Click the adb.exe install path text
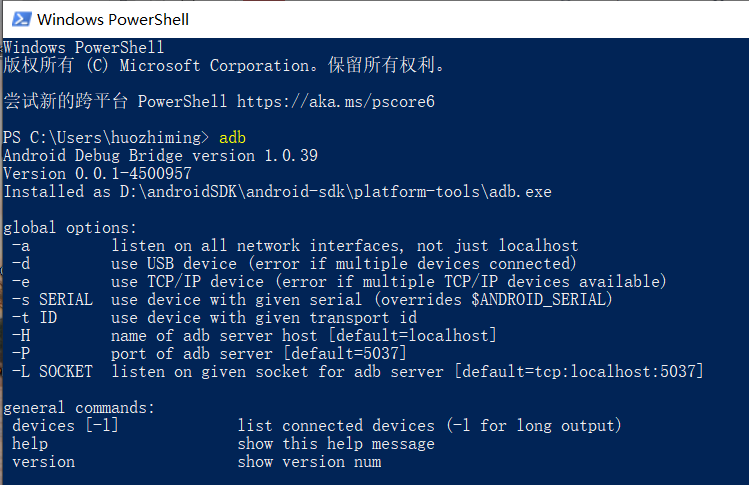 point(331,191)
